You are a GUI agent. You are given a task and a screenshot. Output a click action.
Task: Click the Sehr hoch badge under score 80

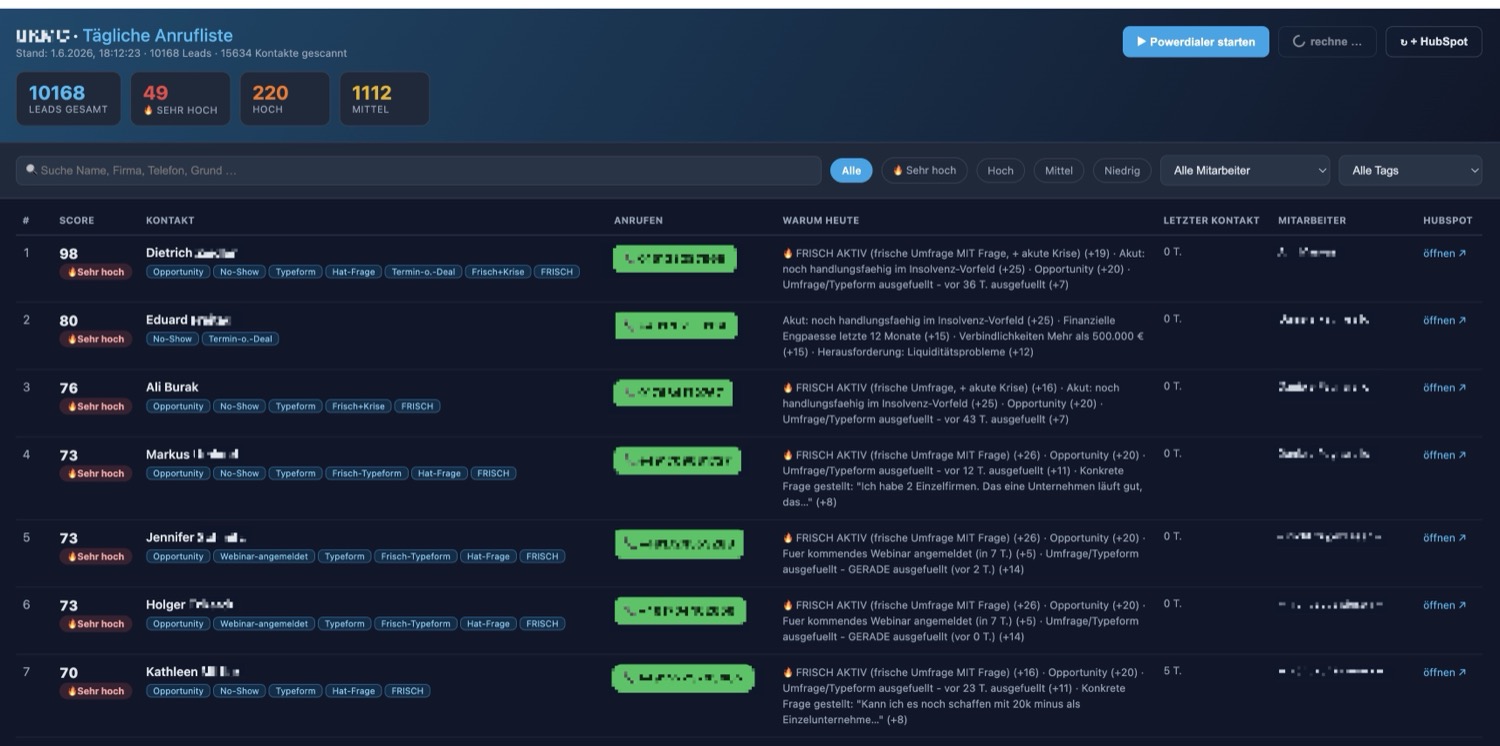tap(96, 339)
